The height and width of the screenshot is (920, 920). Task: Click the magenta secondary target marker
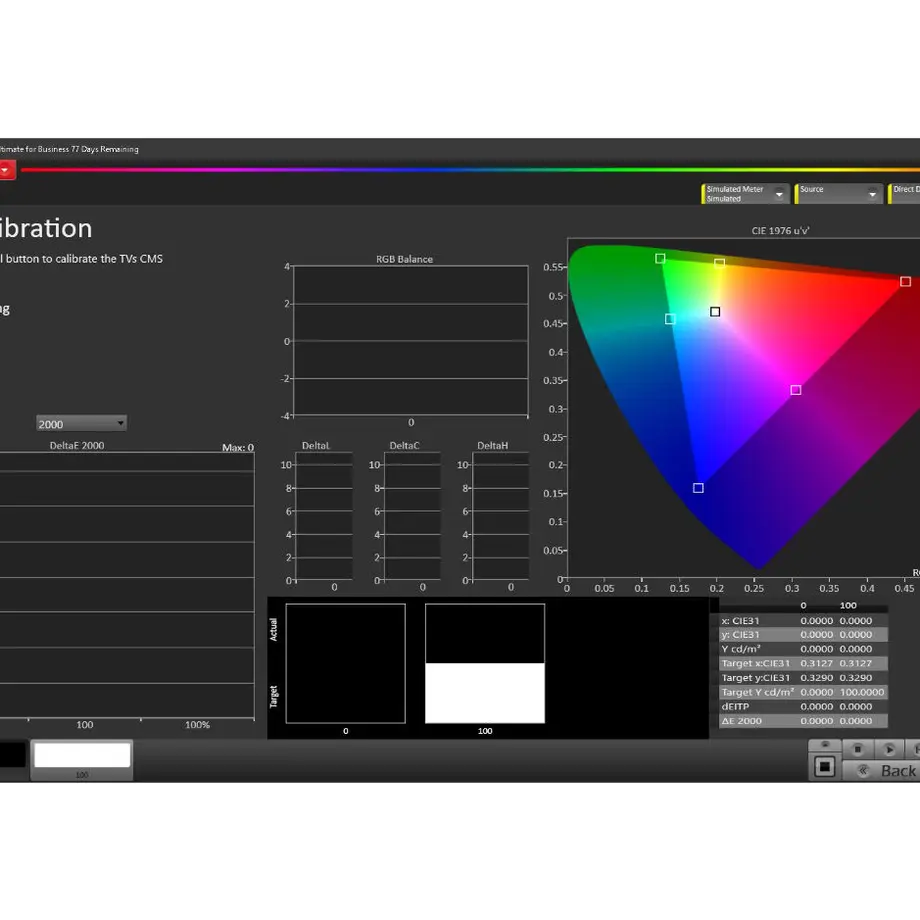(x=796, y=390)
